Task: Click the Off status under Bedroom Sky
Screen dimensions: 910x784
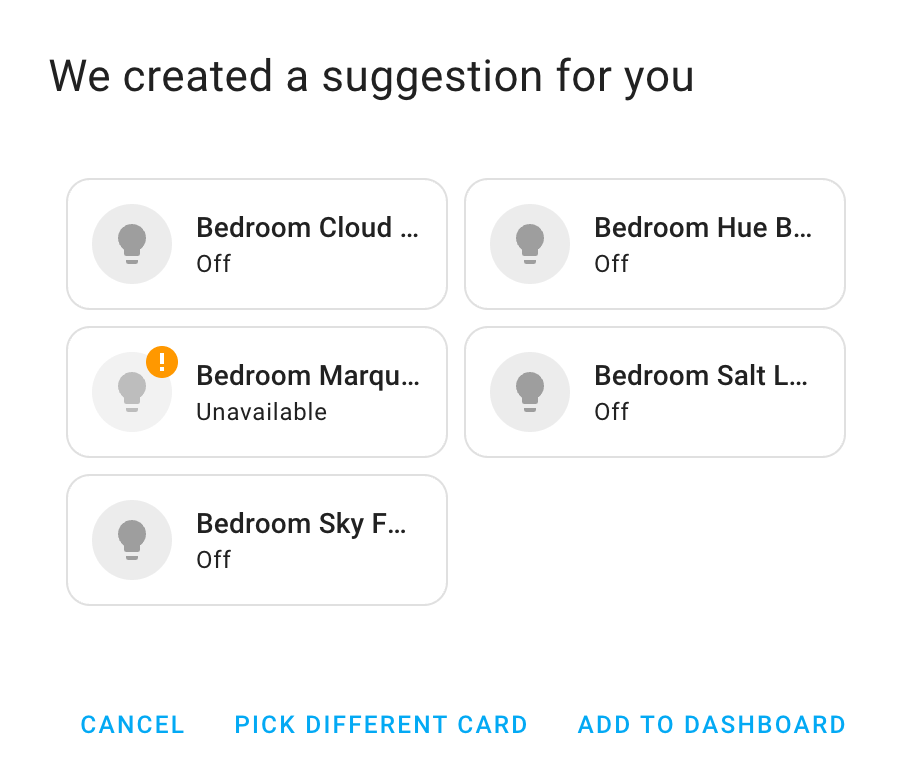Action: 214,560
